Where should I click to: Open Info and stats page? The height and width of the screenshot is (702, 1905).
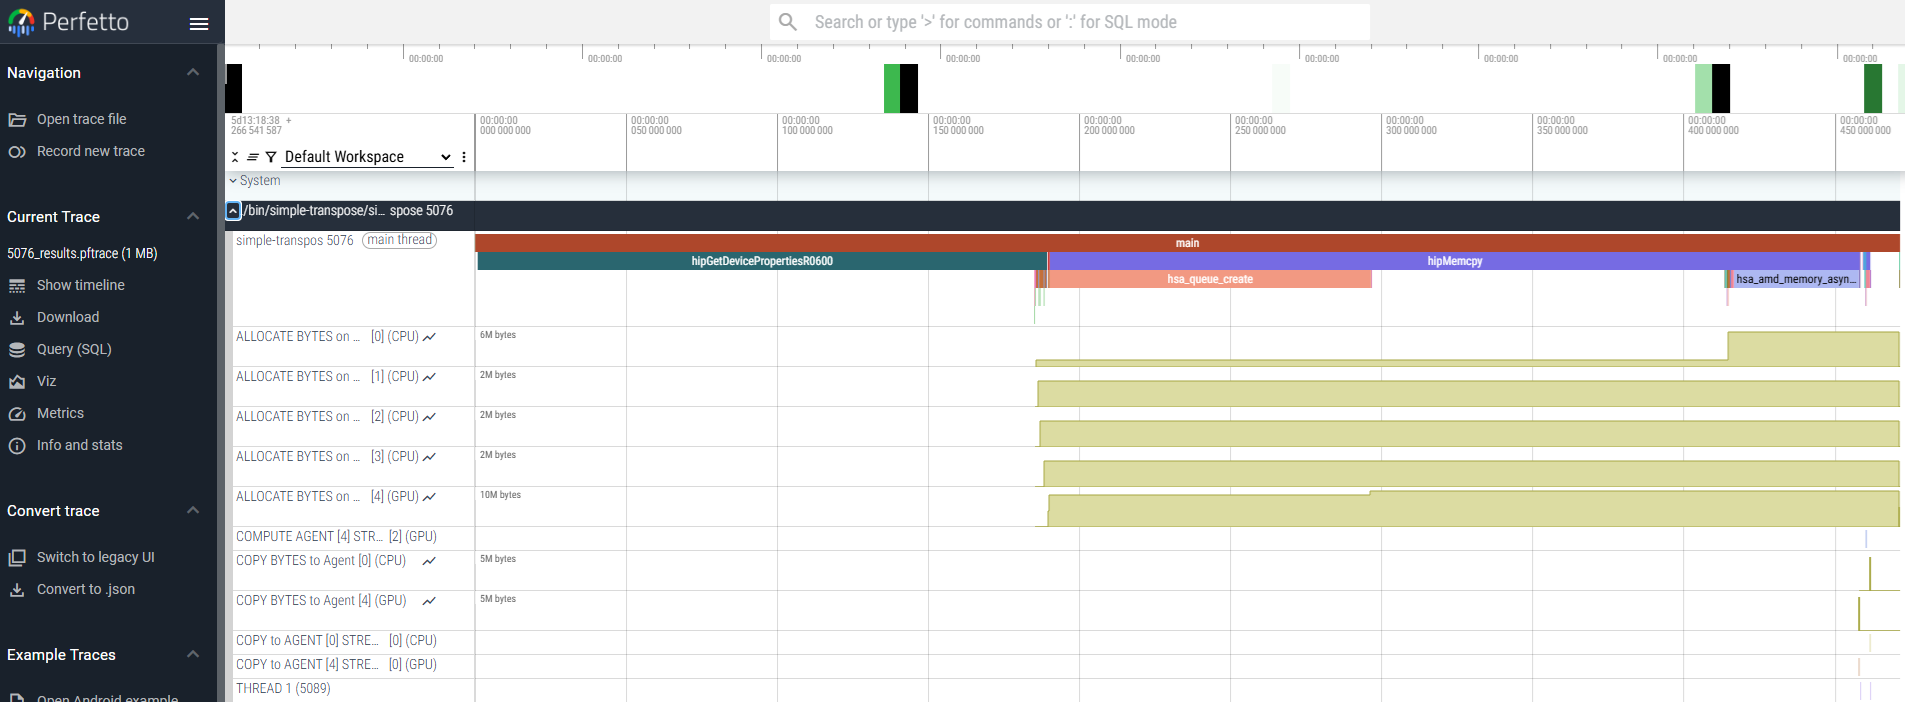[x=79, y=446]
